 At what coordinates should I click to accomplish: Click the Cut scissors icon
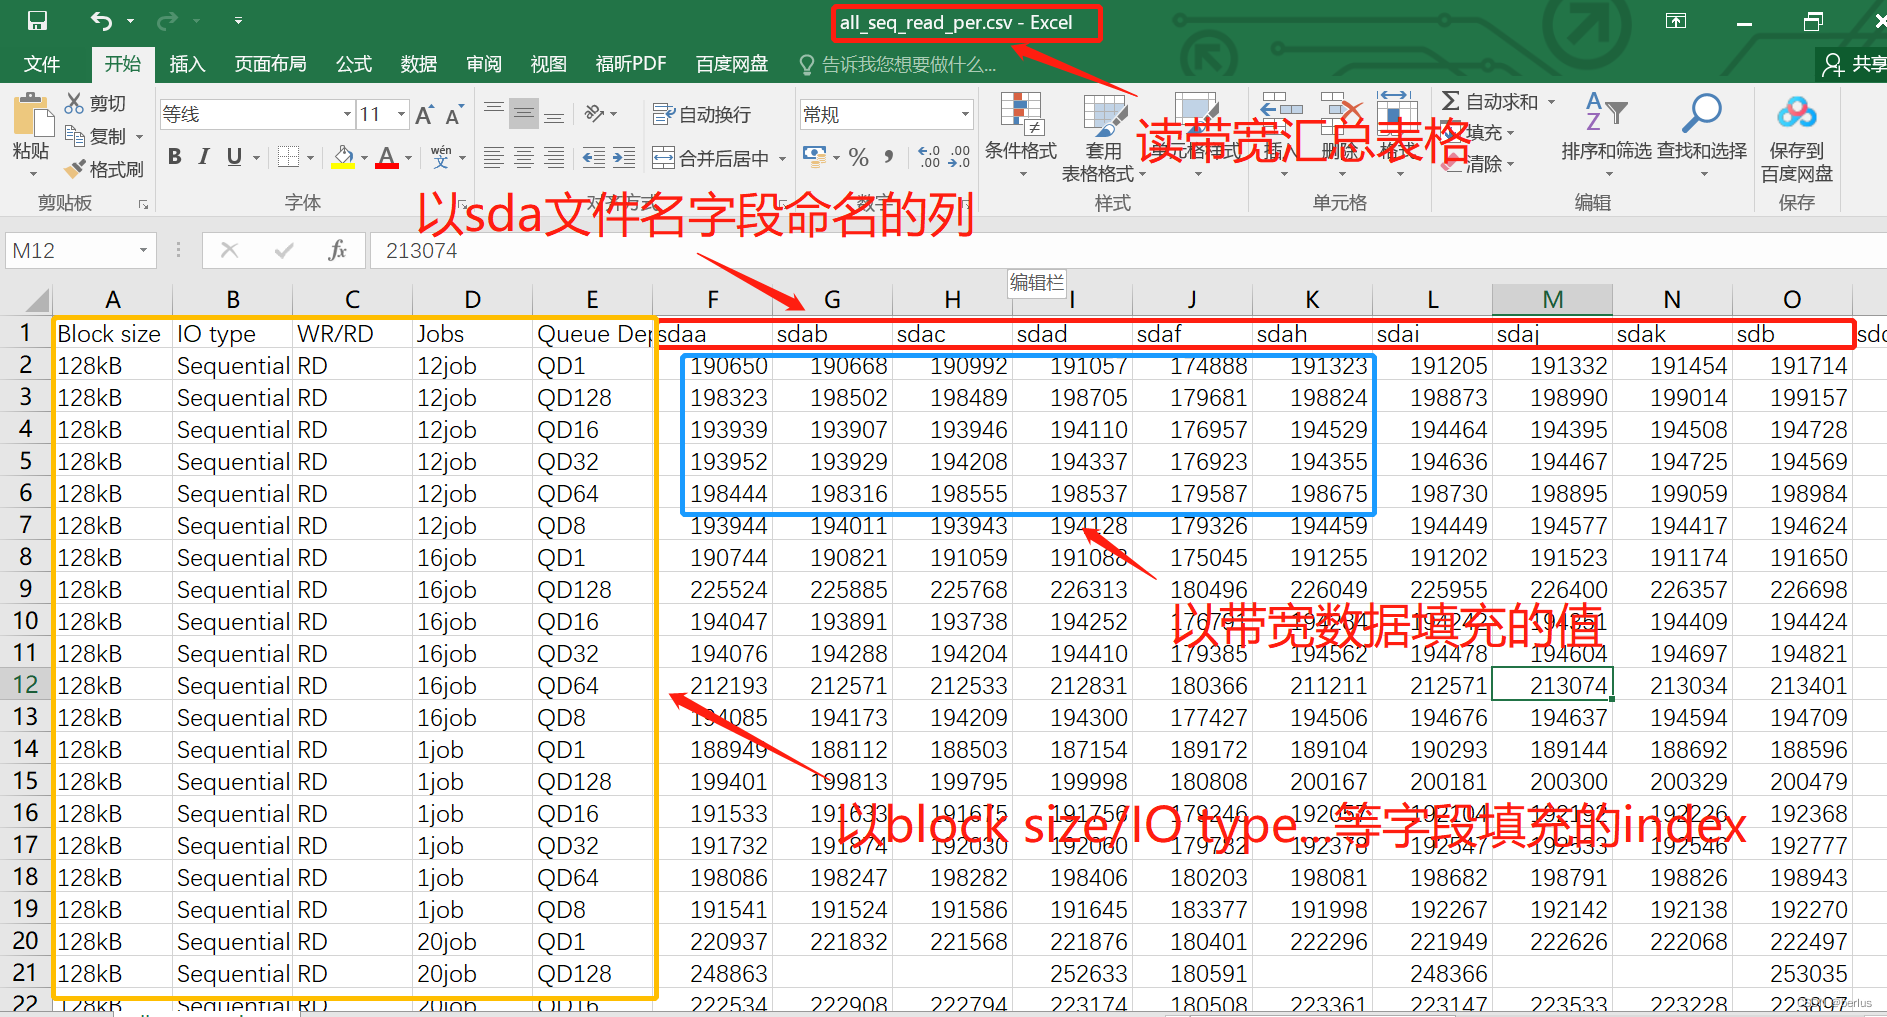click(x=74, y=103)
